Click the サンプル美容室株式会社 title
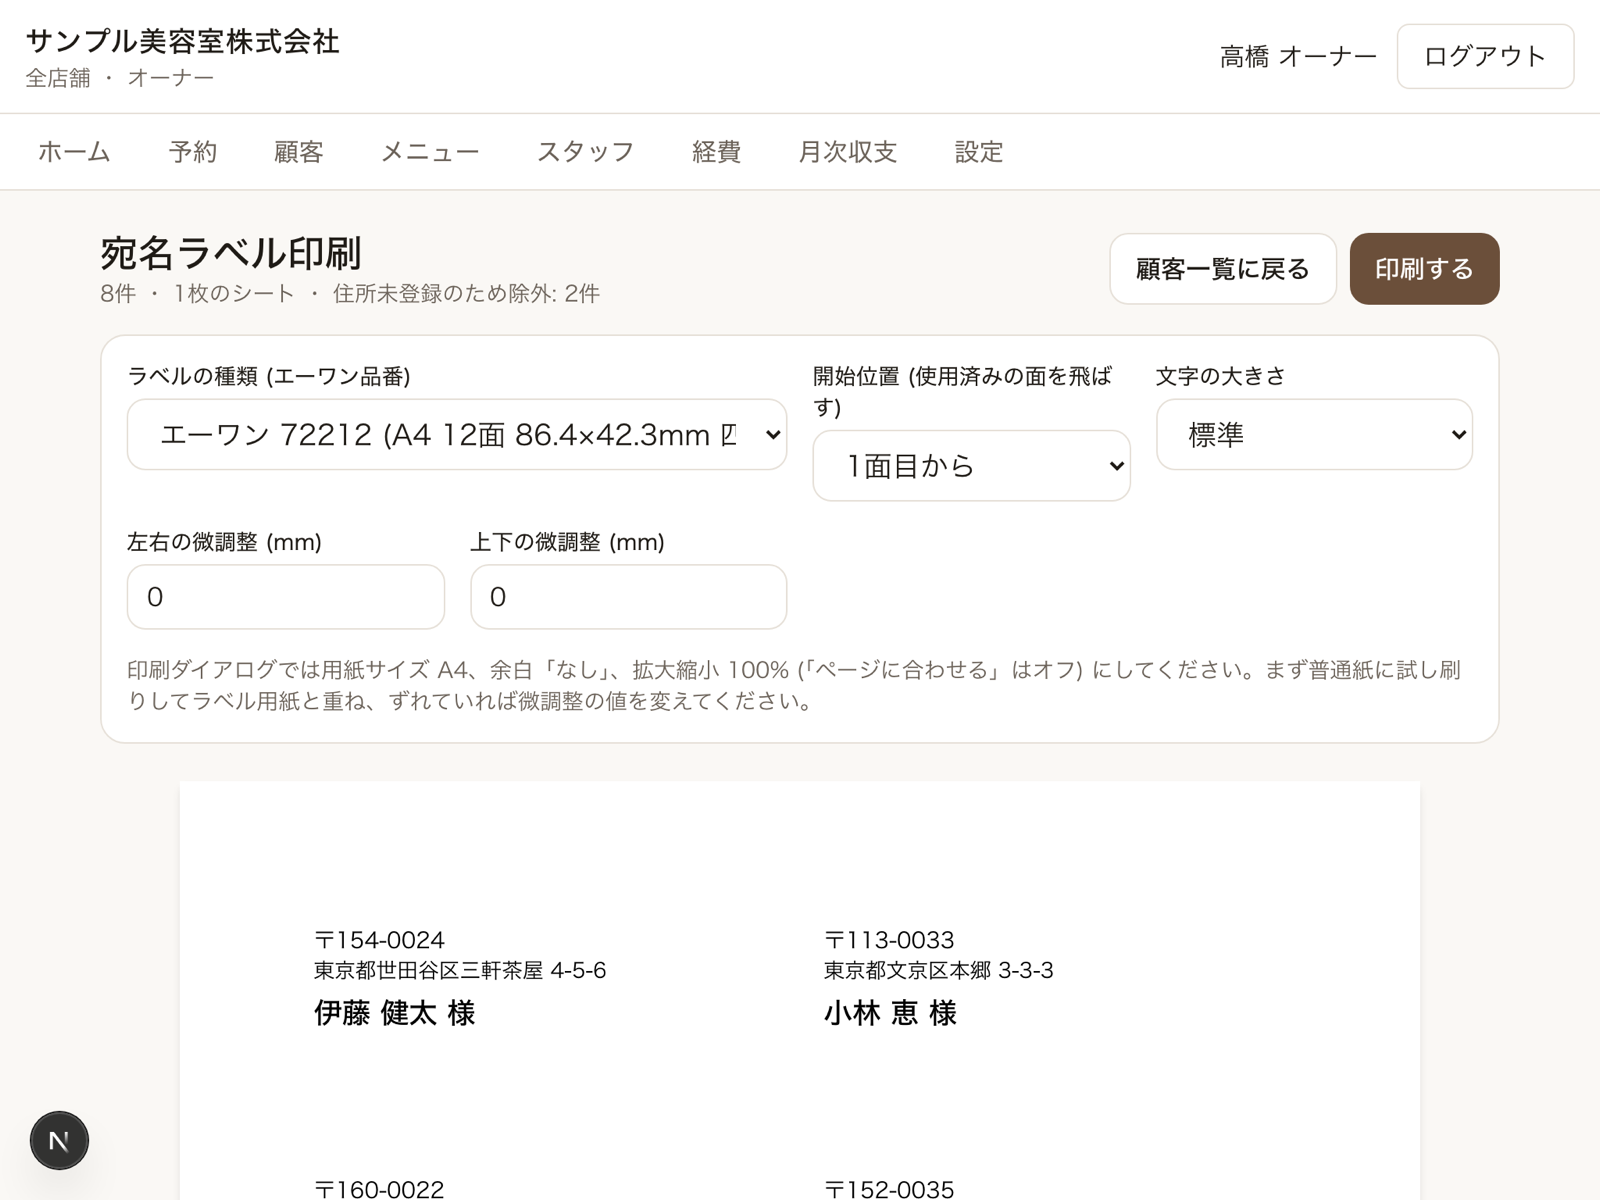Image resolution: width=1600 pixels, height=1200 pixels. (x=183, y=41)
